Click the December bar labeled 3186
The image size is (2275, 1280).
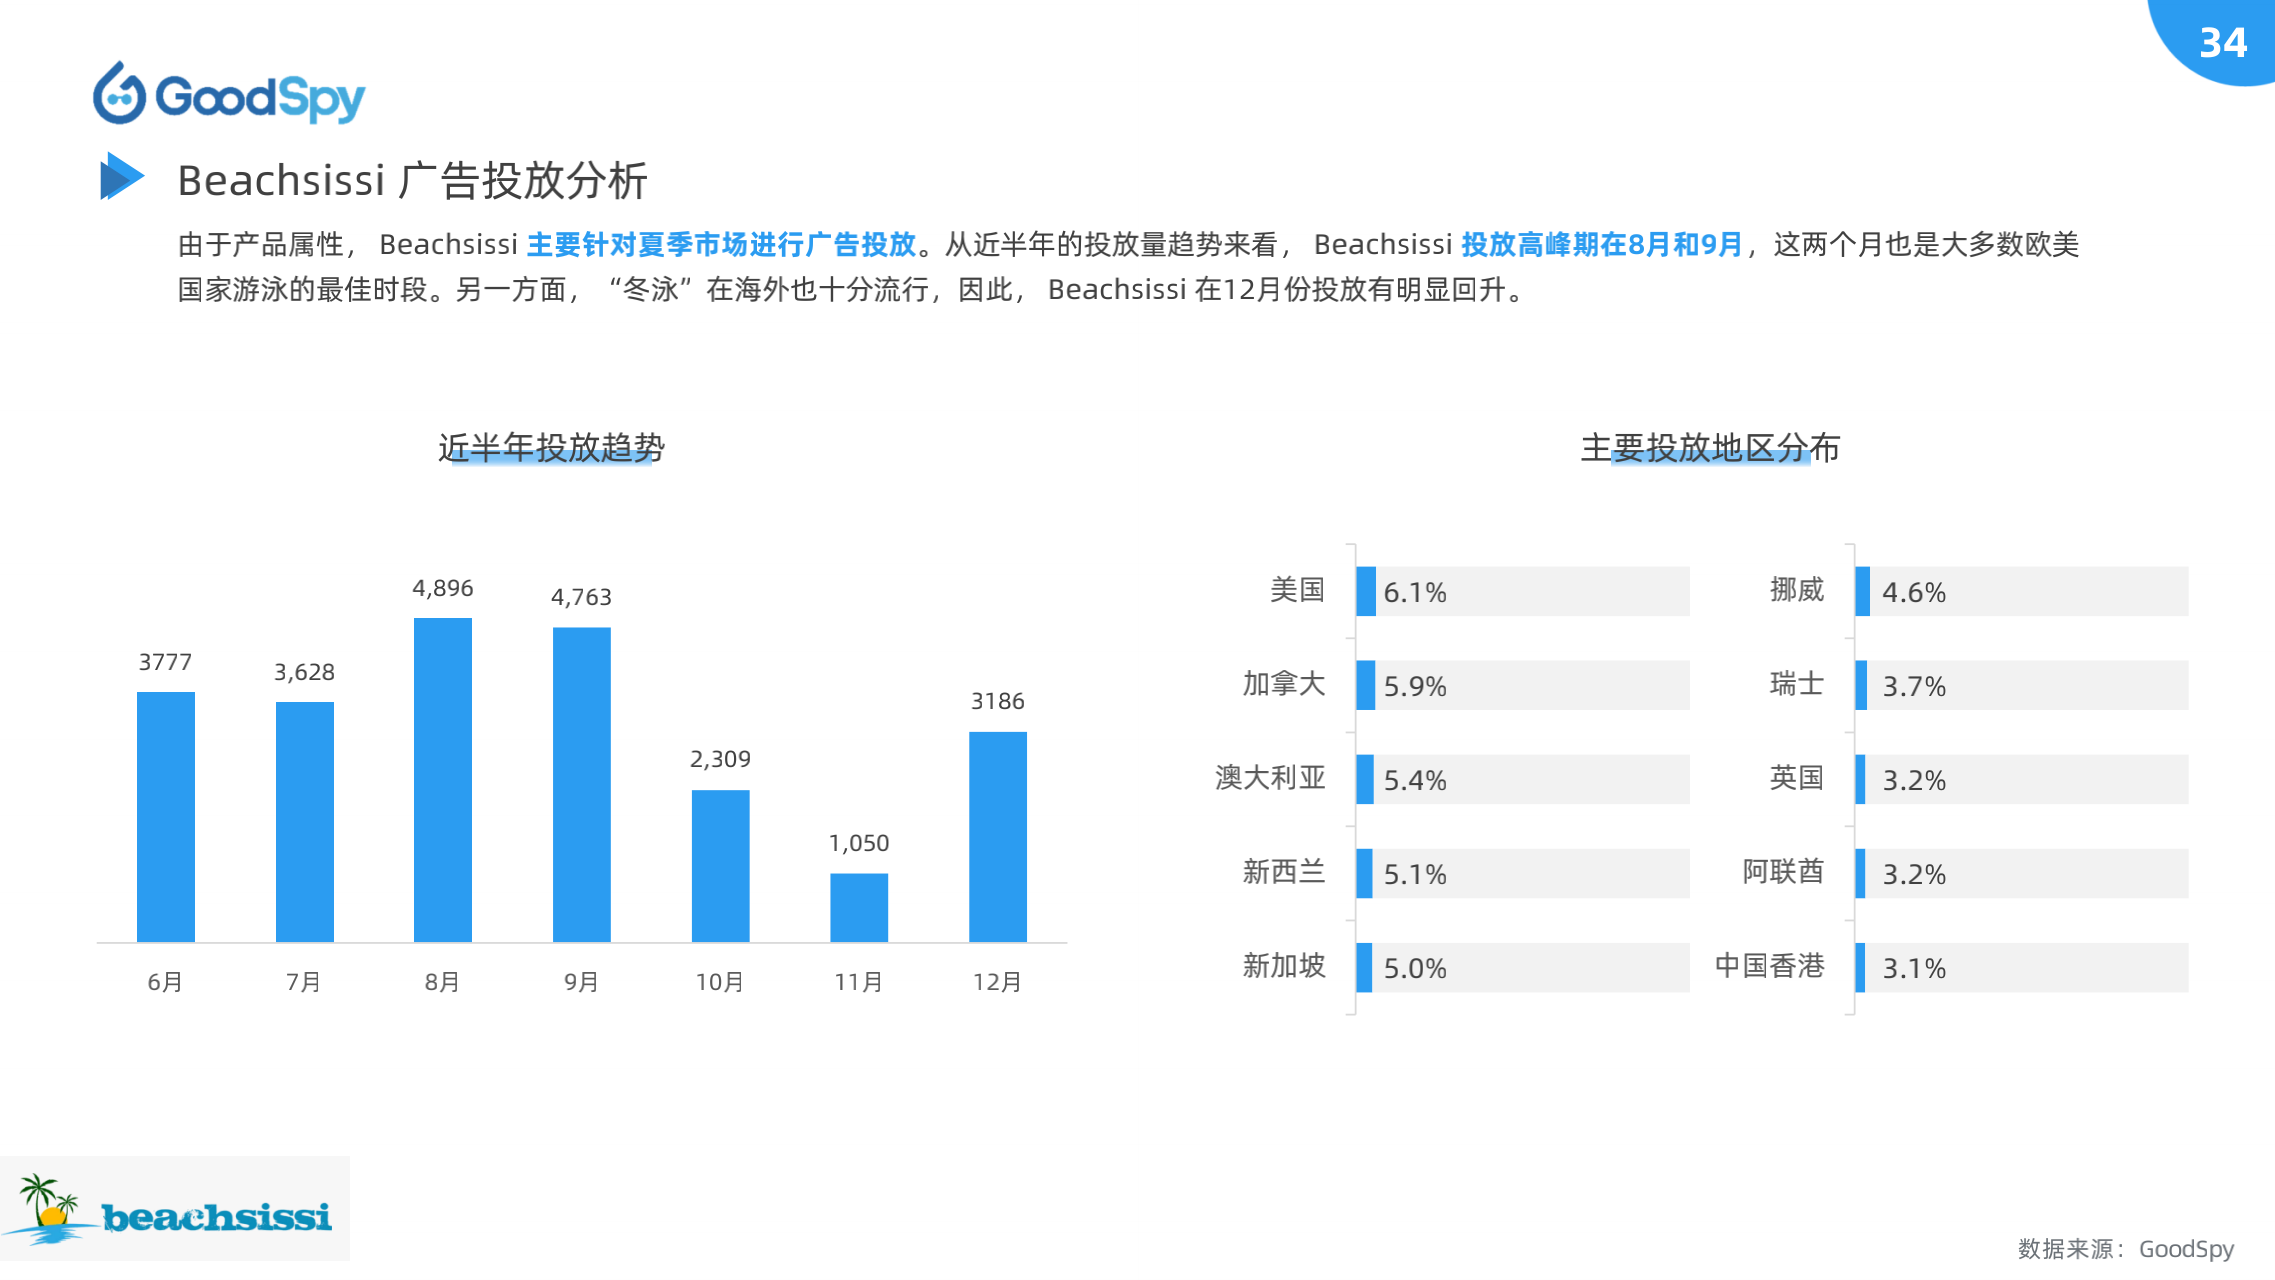(997, 836)
